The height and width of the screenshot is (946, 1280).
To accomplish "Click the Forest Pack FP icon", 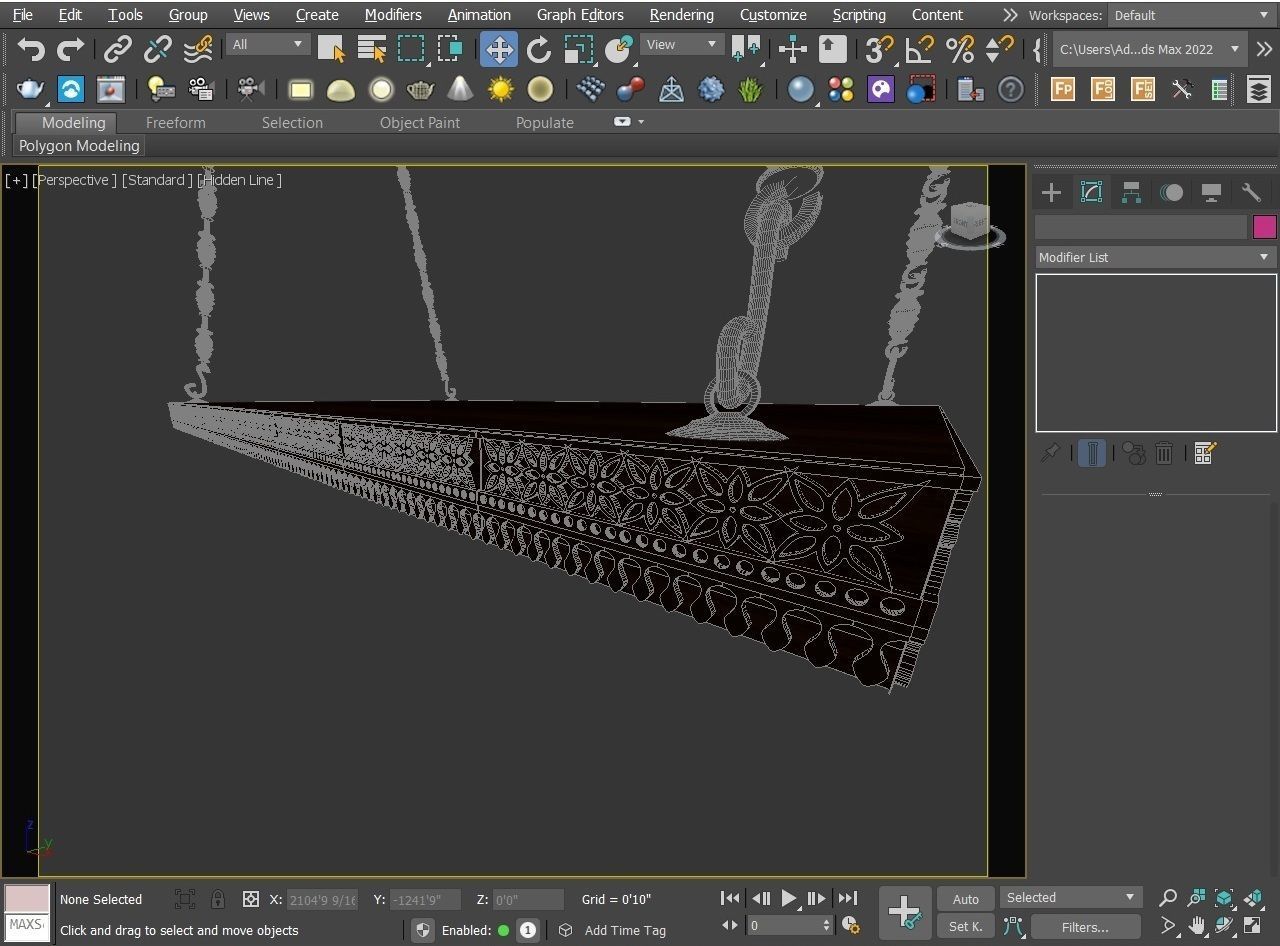I will (x=1063, y=90).
